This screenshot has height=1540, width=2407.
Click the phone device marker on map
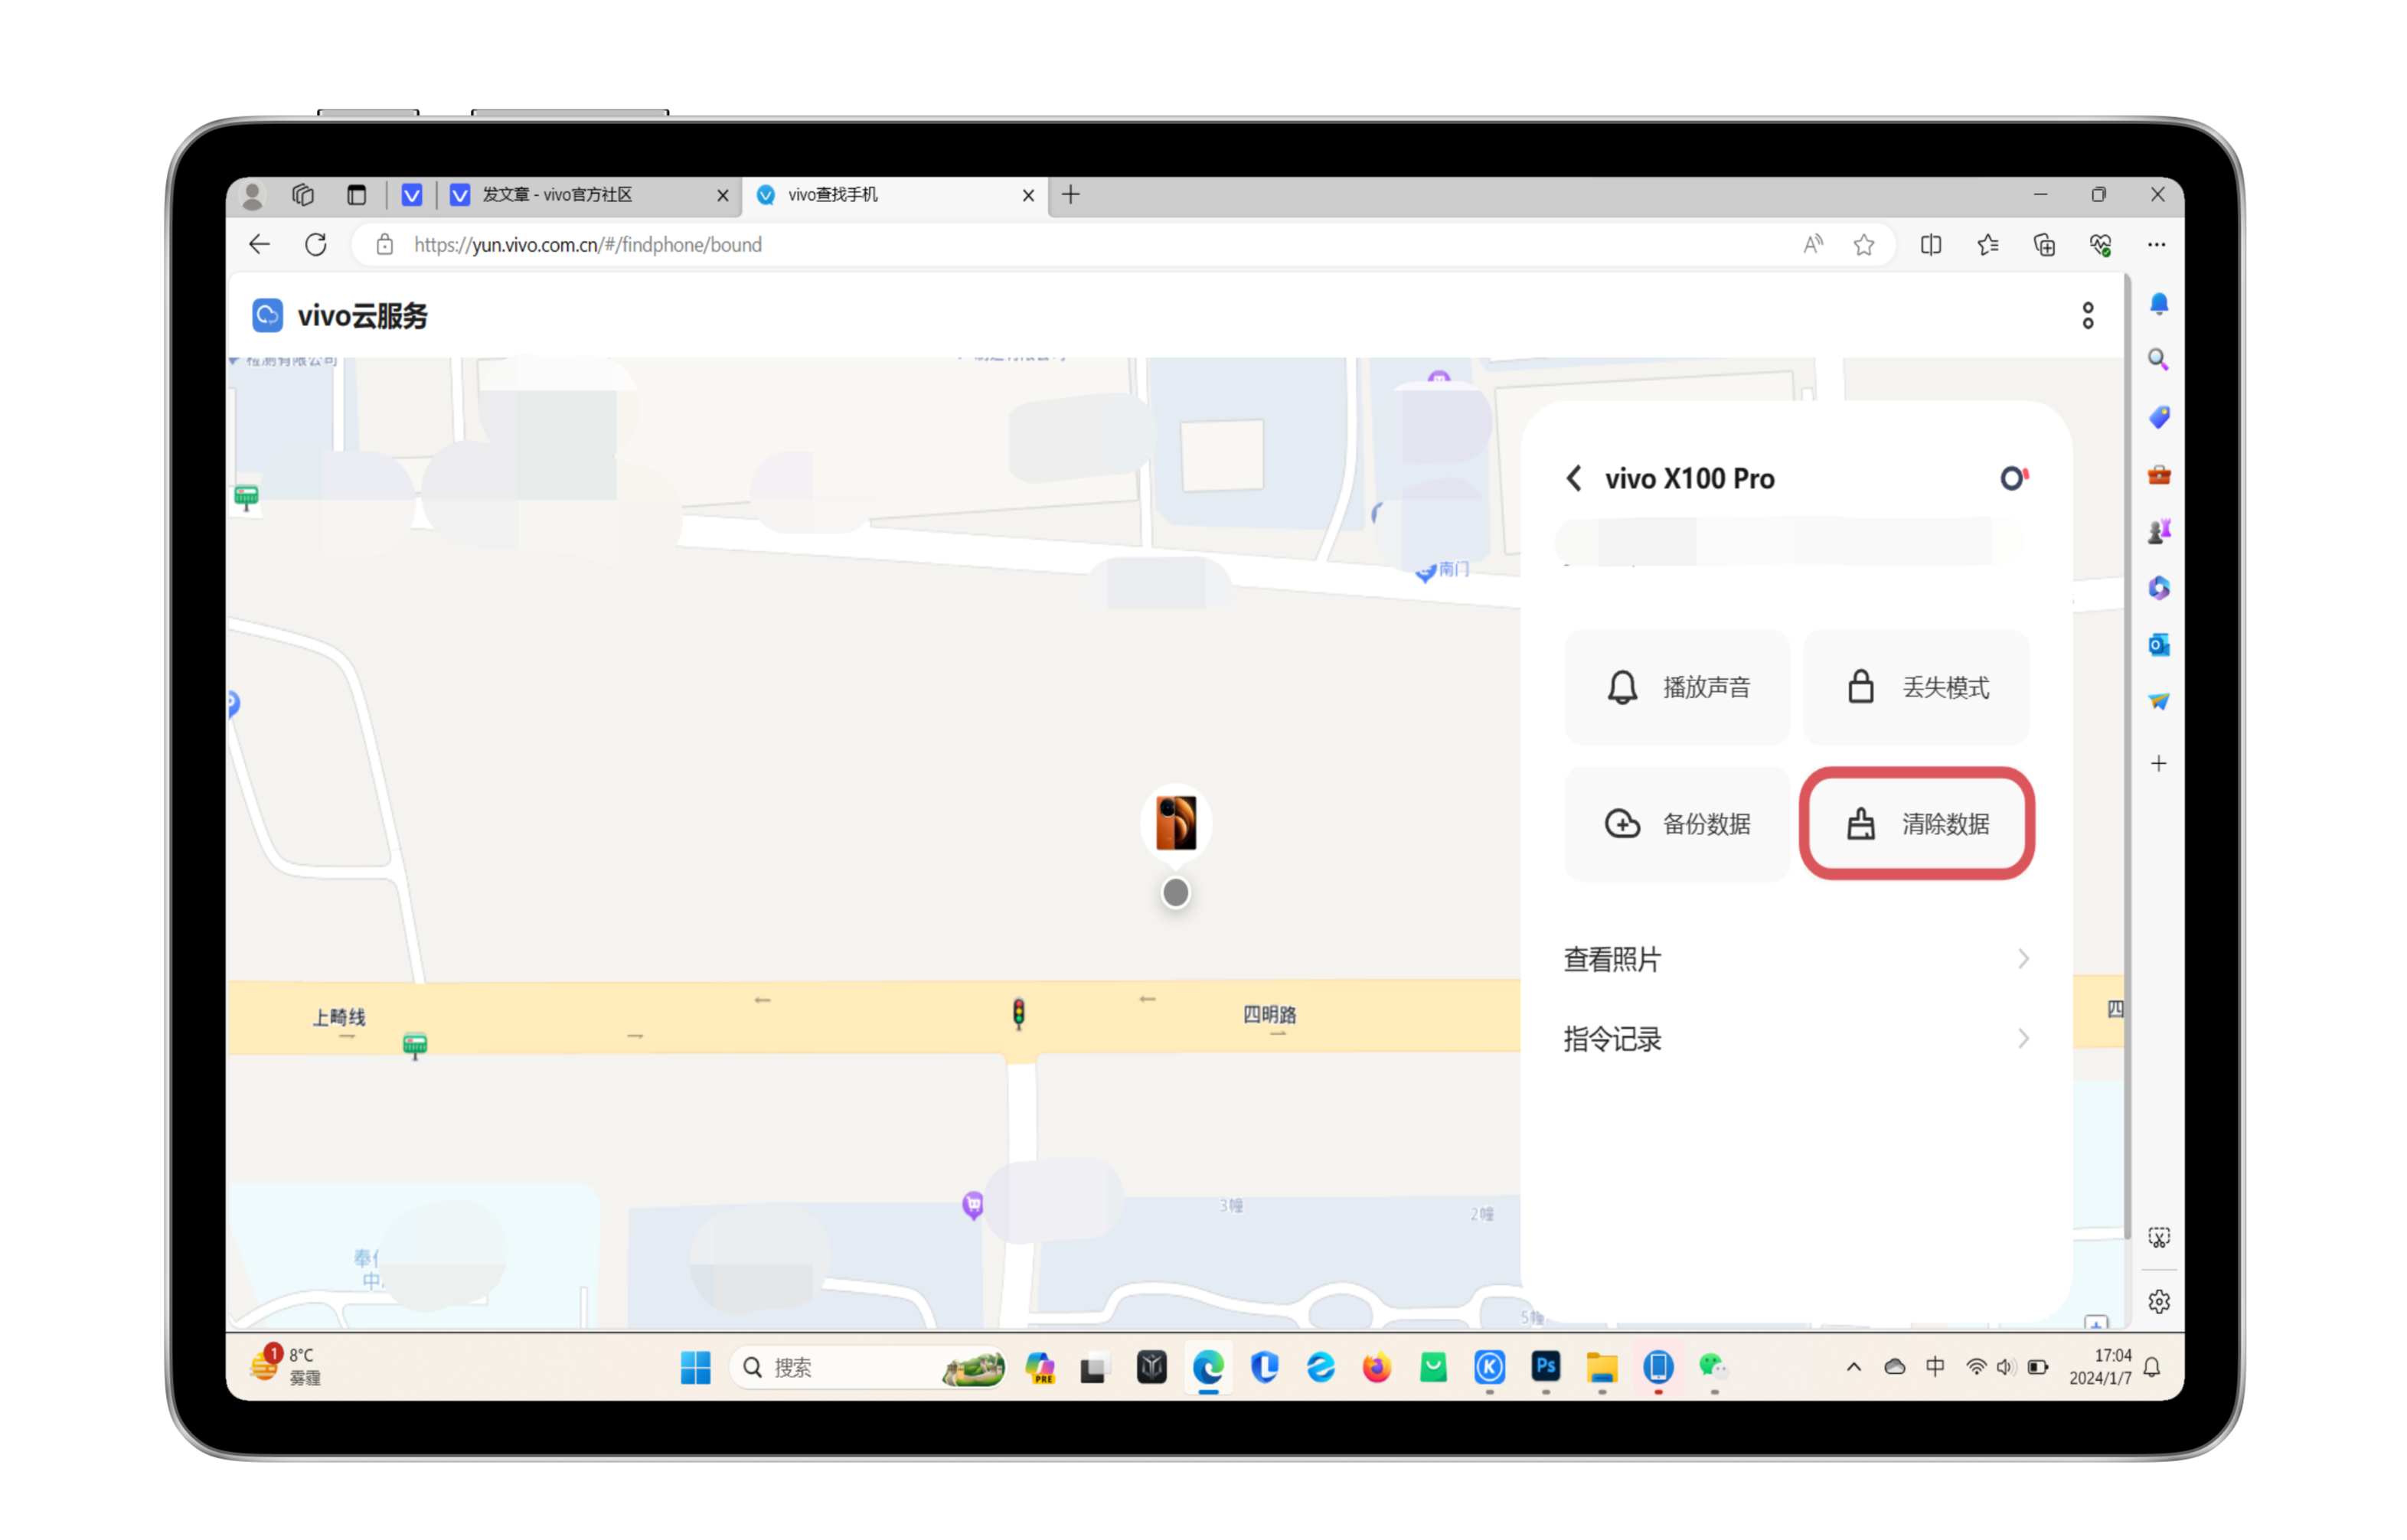pyautogui.click(x=1176, y=823)
